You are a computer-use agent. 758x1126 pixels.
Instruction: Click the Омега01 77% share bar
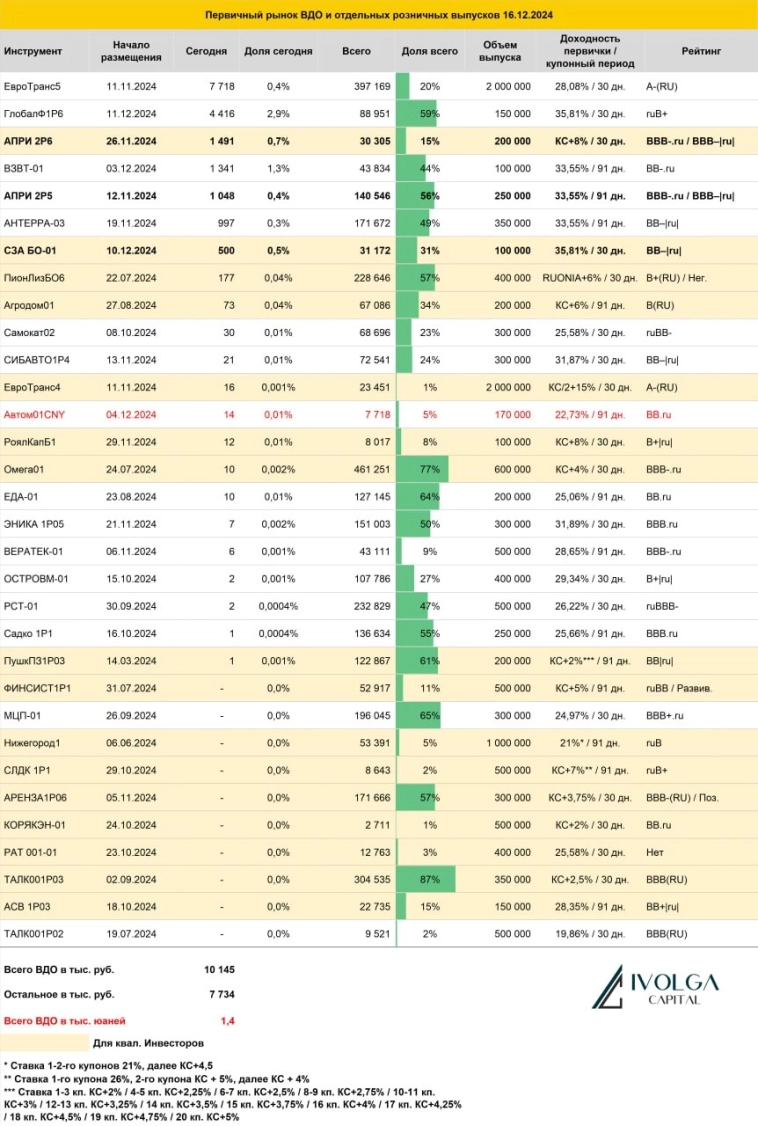(x=422, y=468)
